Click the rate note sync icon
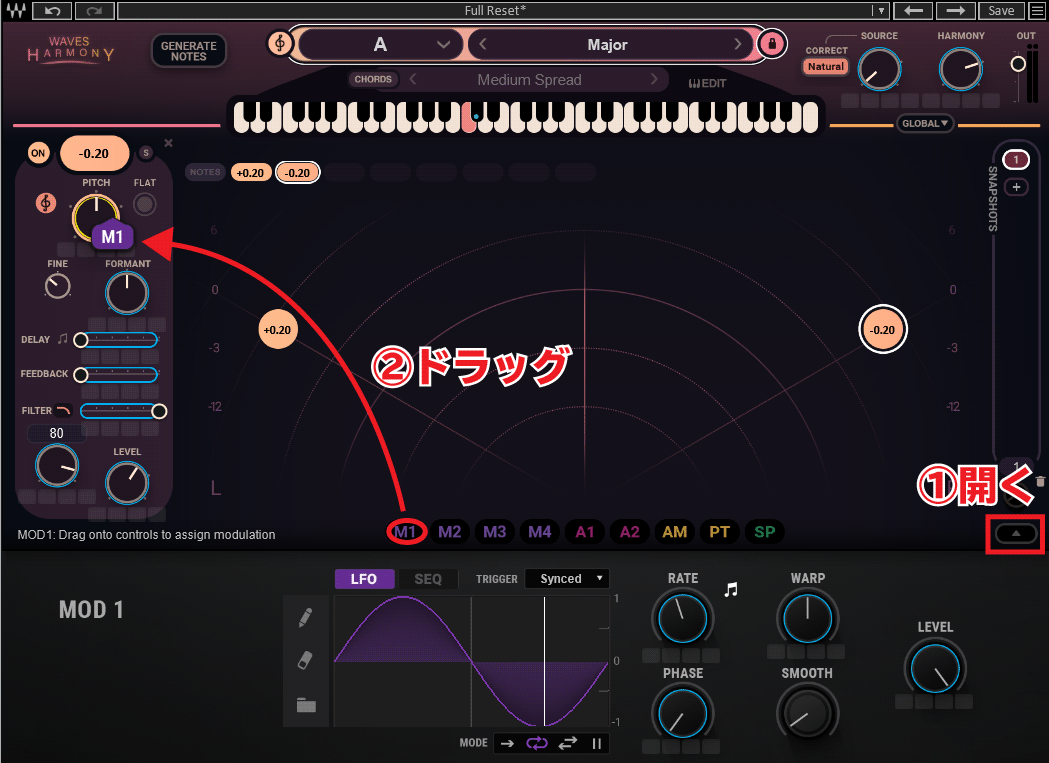 (731, 590)
